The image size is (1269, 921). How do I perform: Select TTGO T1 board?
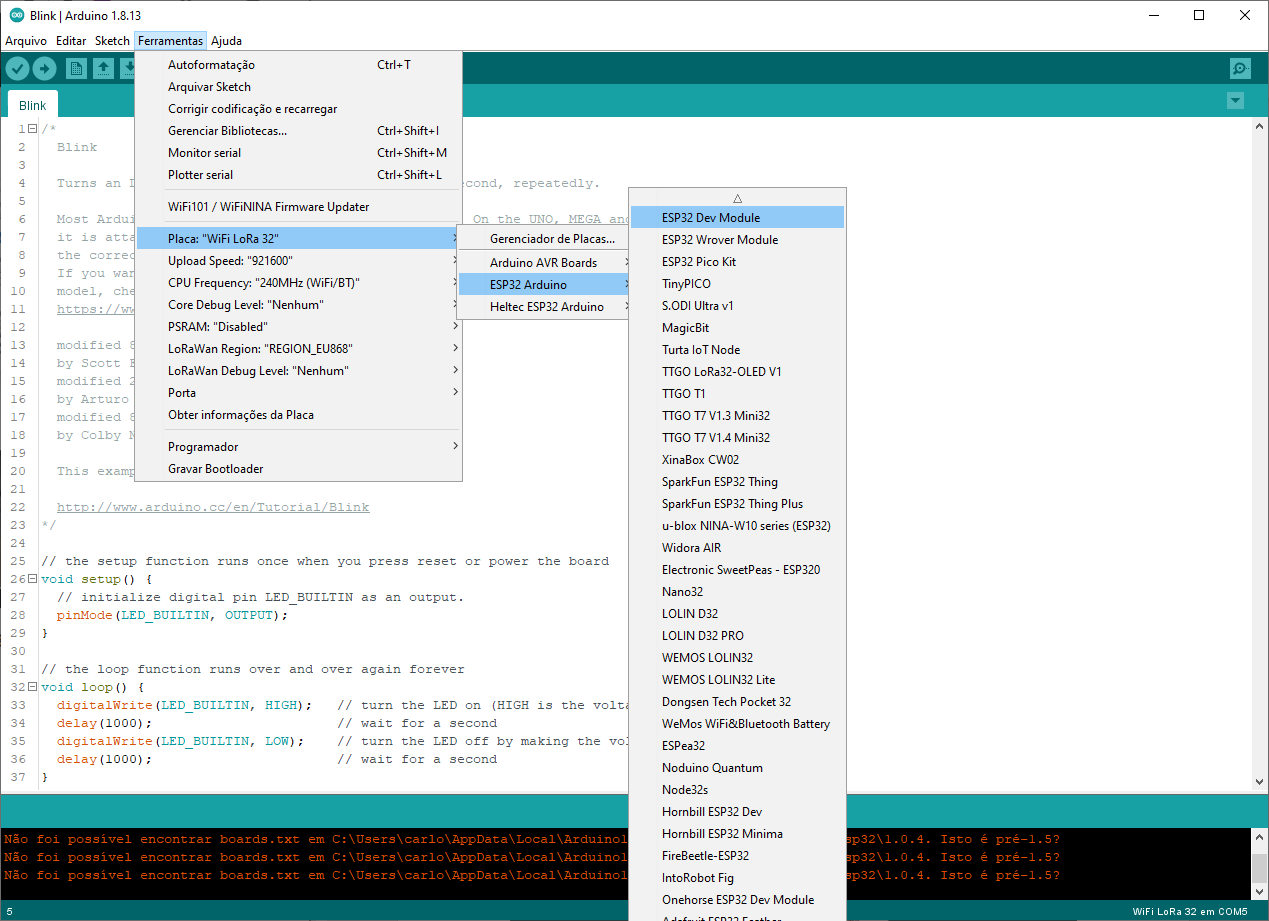pos(738,394)
